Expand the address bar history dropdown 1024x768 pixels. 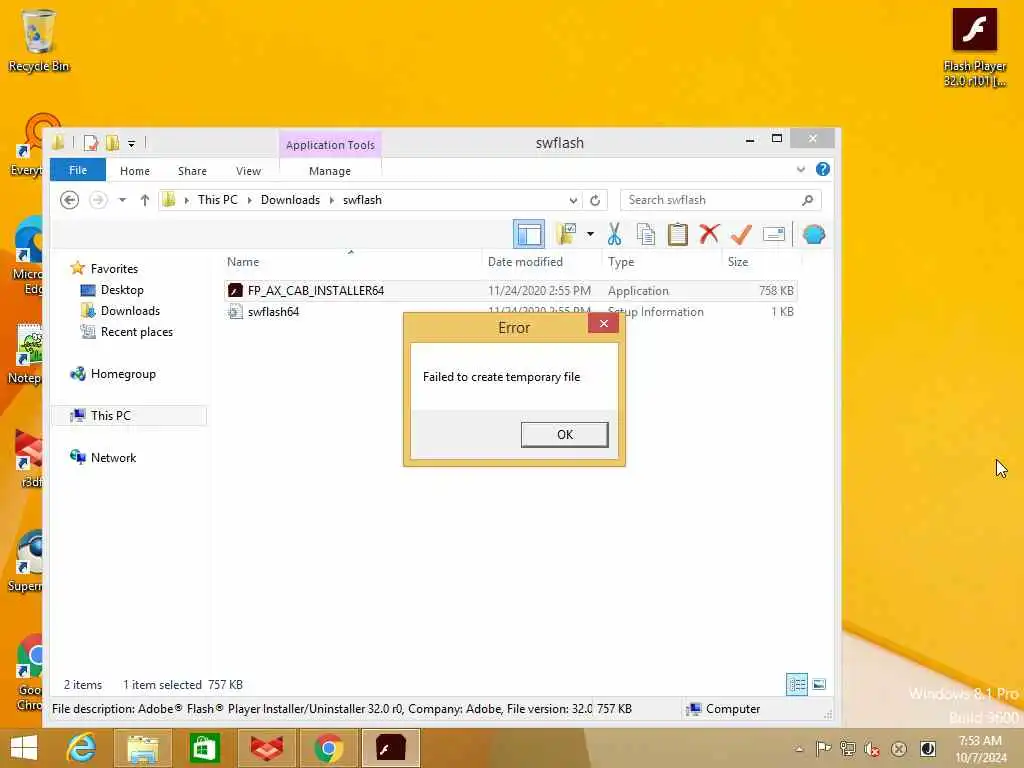tap(573, 200)
